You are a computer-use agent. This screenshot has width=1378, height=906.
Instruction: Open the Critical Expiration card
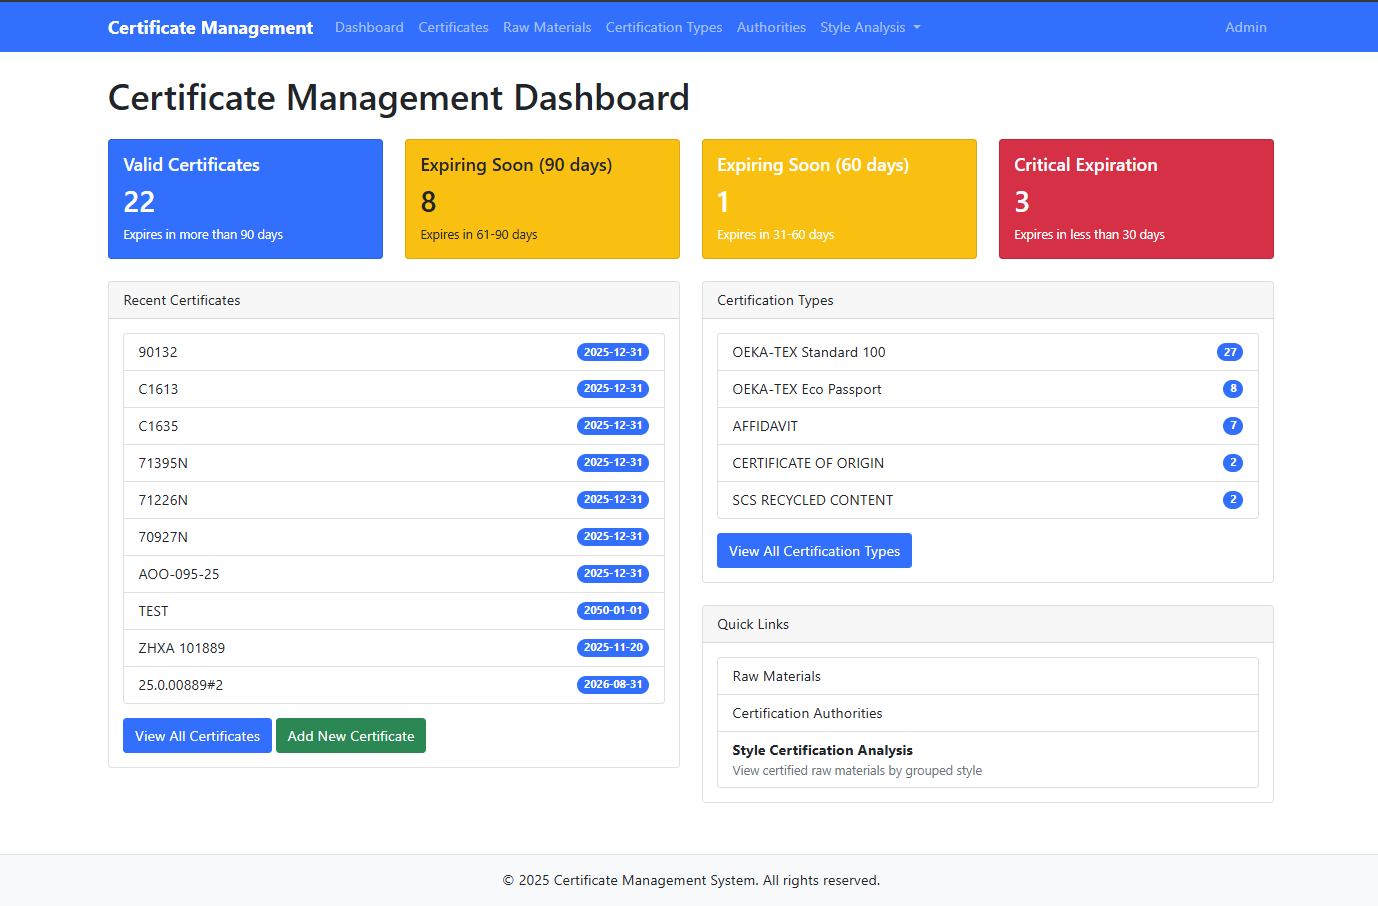pos(1136,199)
